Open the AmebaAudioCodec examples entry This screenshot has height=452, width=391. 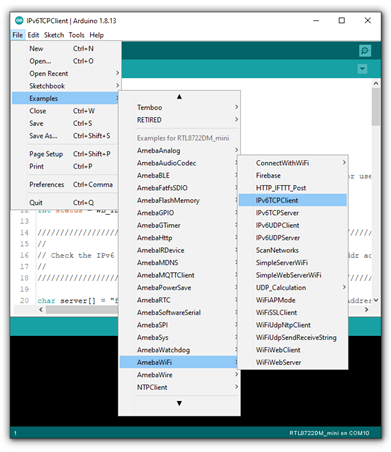click(179, 163)
